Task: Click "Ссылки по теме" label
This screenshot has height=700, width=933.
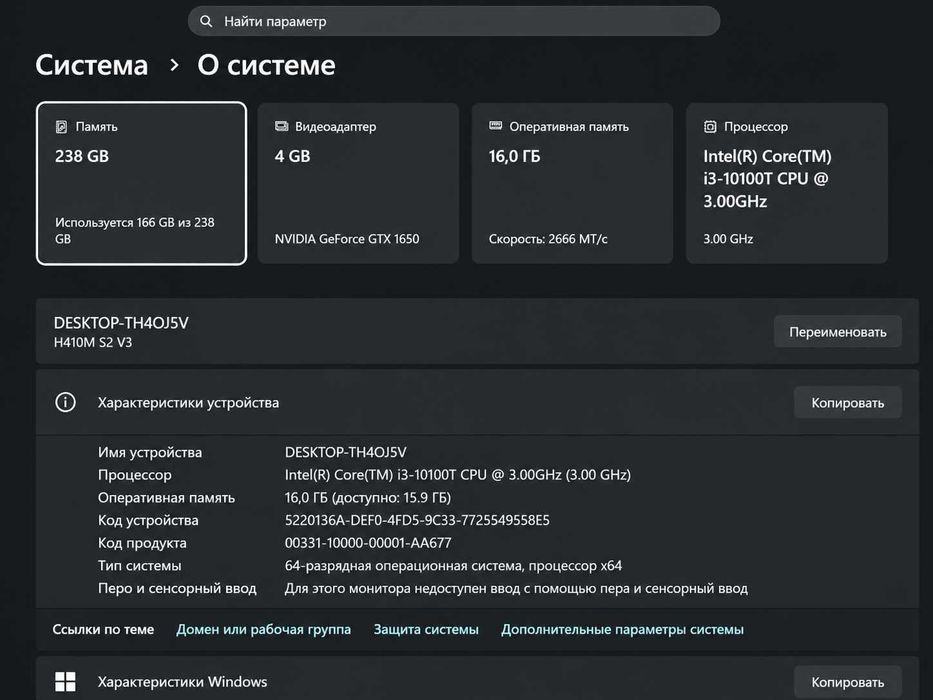Action: click(x=103, y=629)
